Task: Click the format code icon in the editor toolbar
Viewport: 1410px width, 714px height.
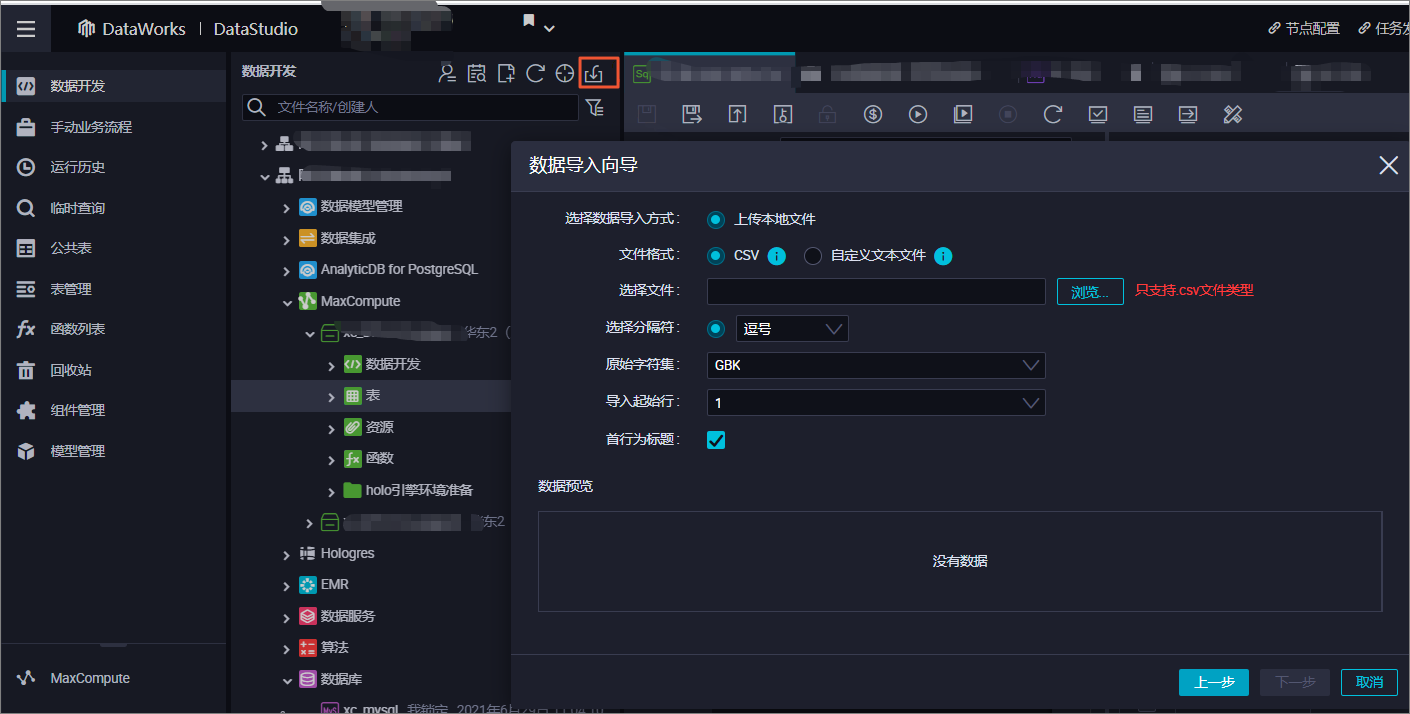Action: 1142,114
